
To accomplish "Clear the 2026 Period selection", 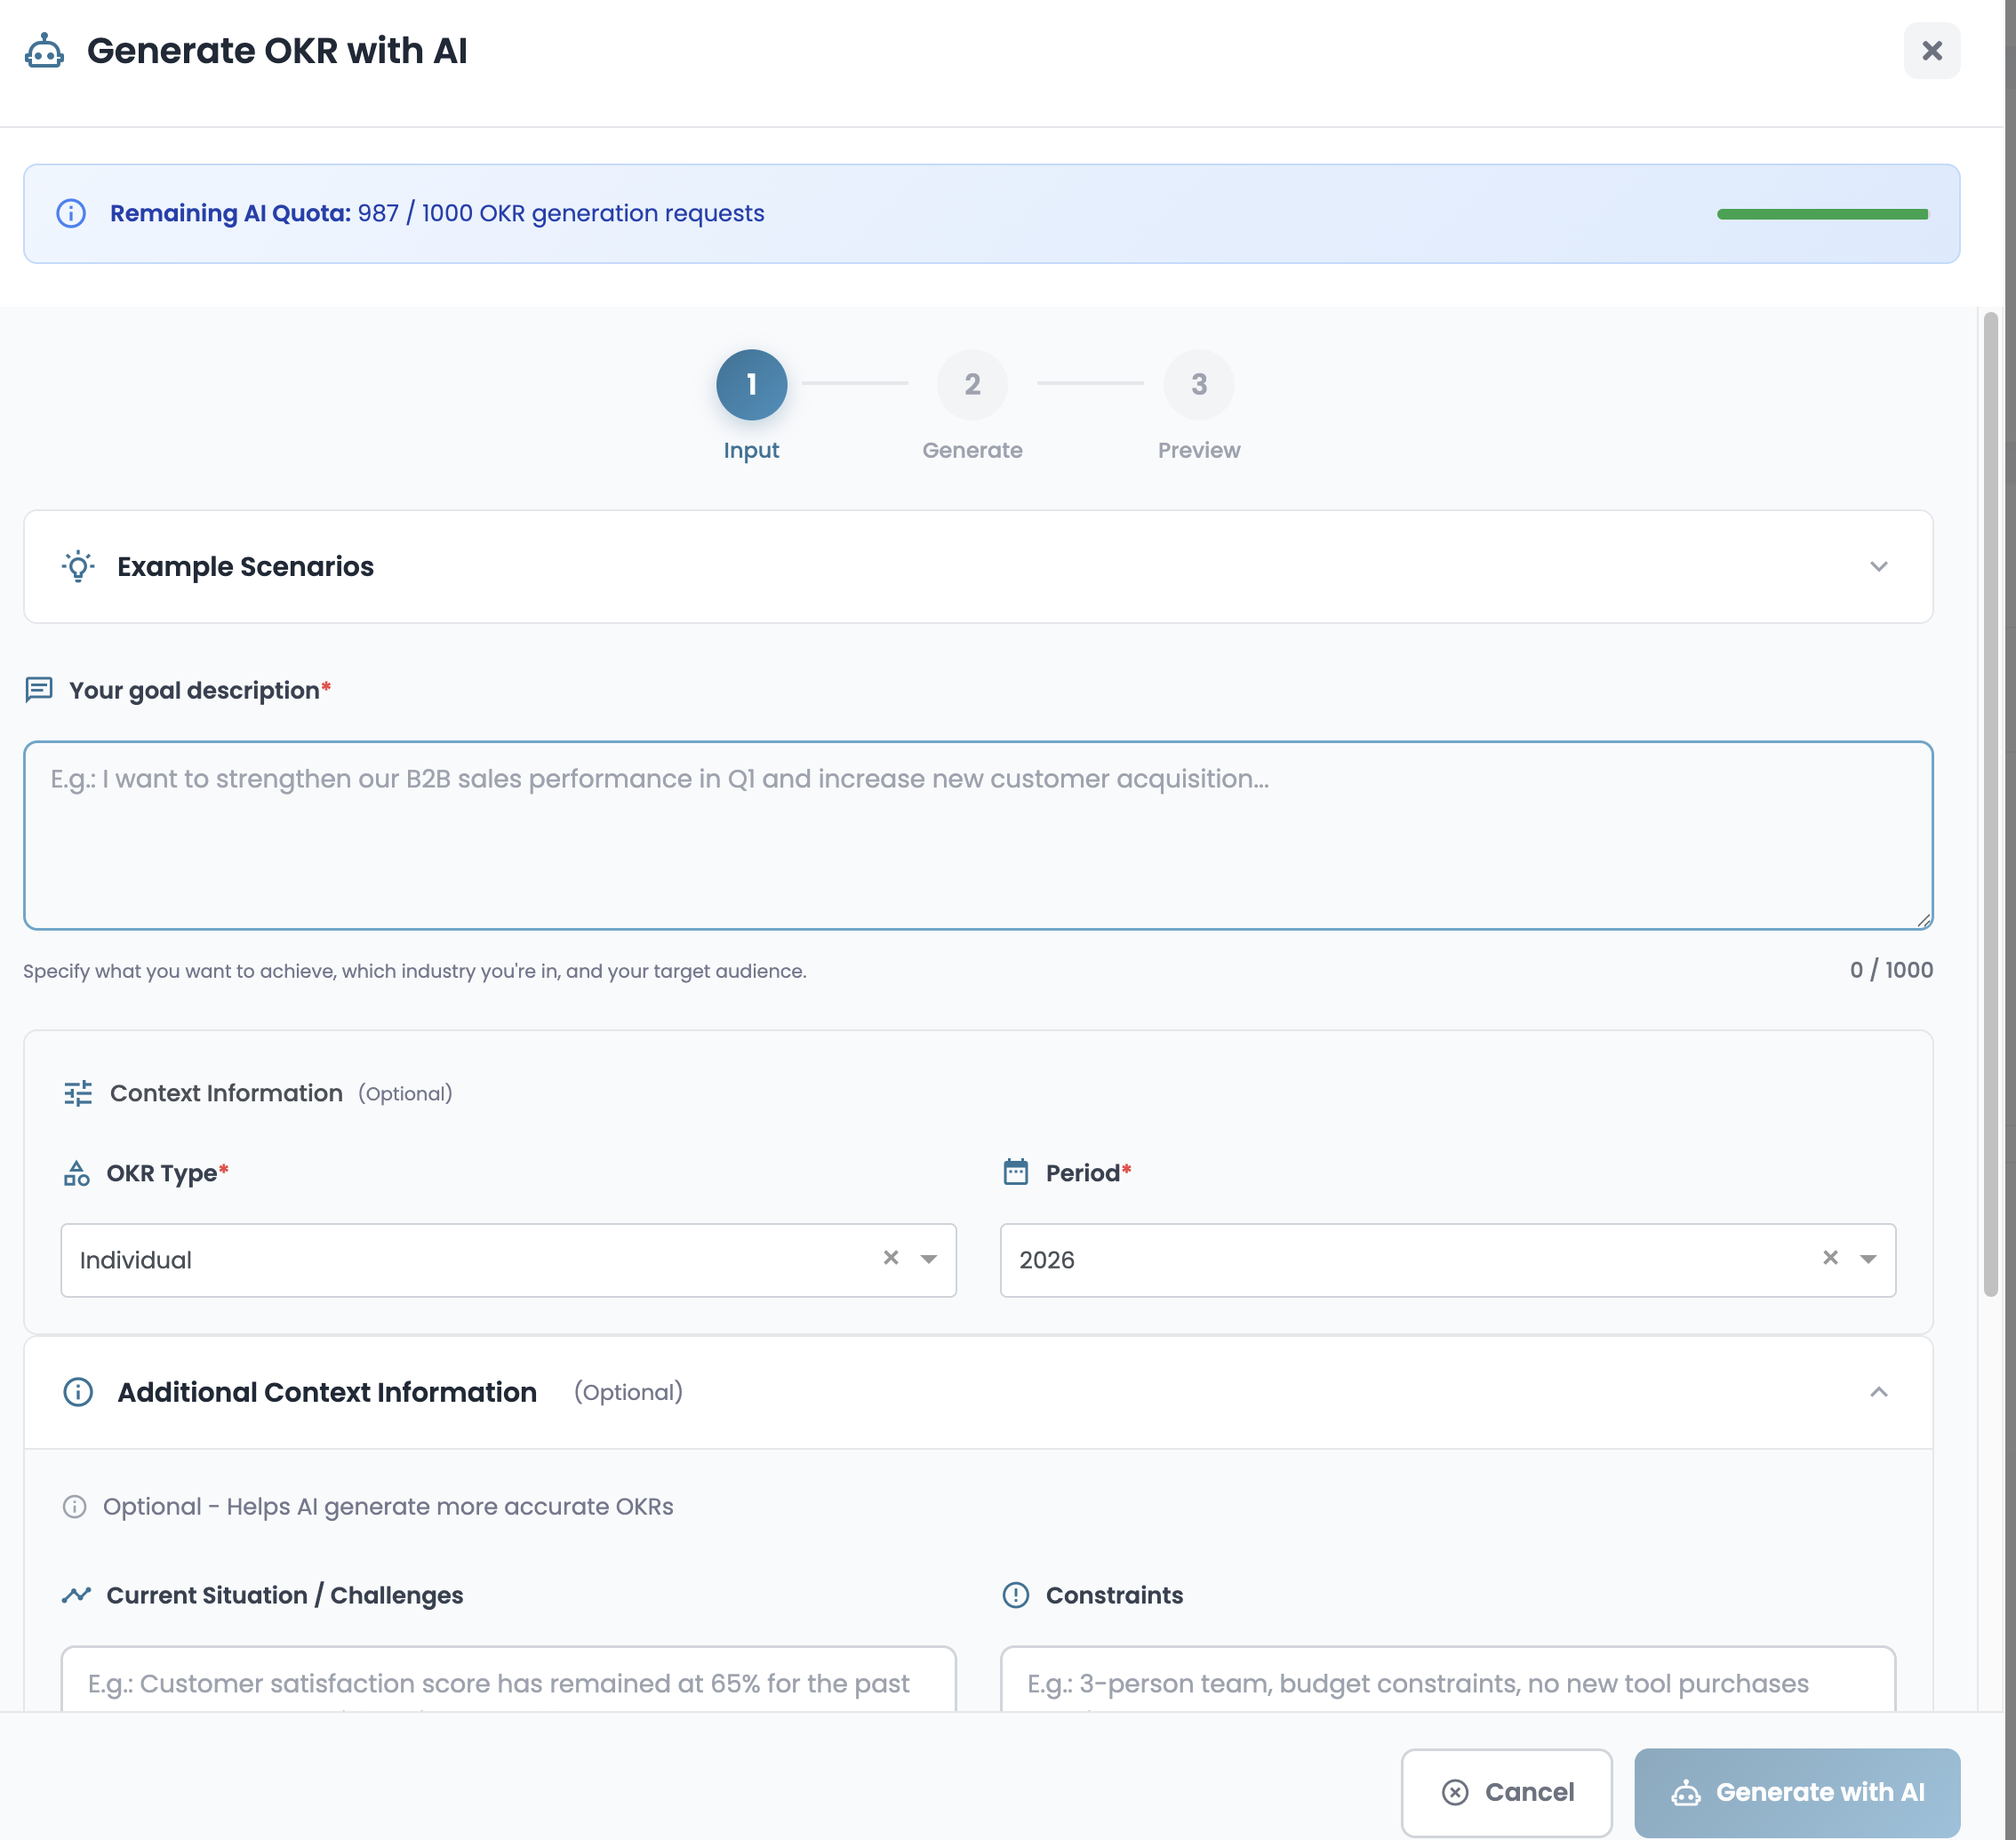I will (1830, 1258).
